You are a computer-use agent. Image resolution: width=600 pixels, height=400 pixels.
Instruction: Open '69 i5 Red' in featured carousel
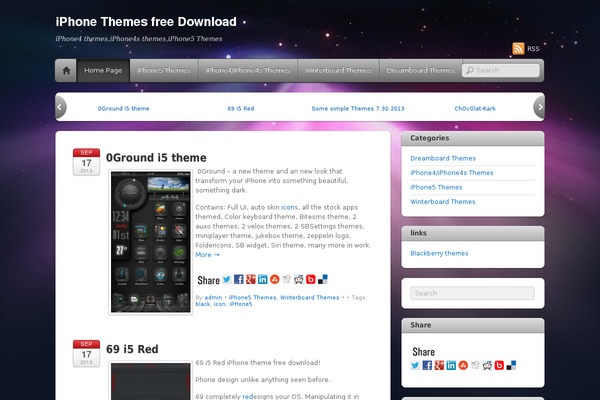241,108
